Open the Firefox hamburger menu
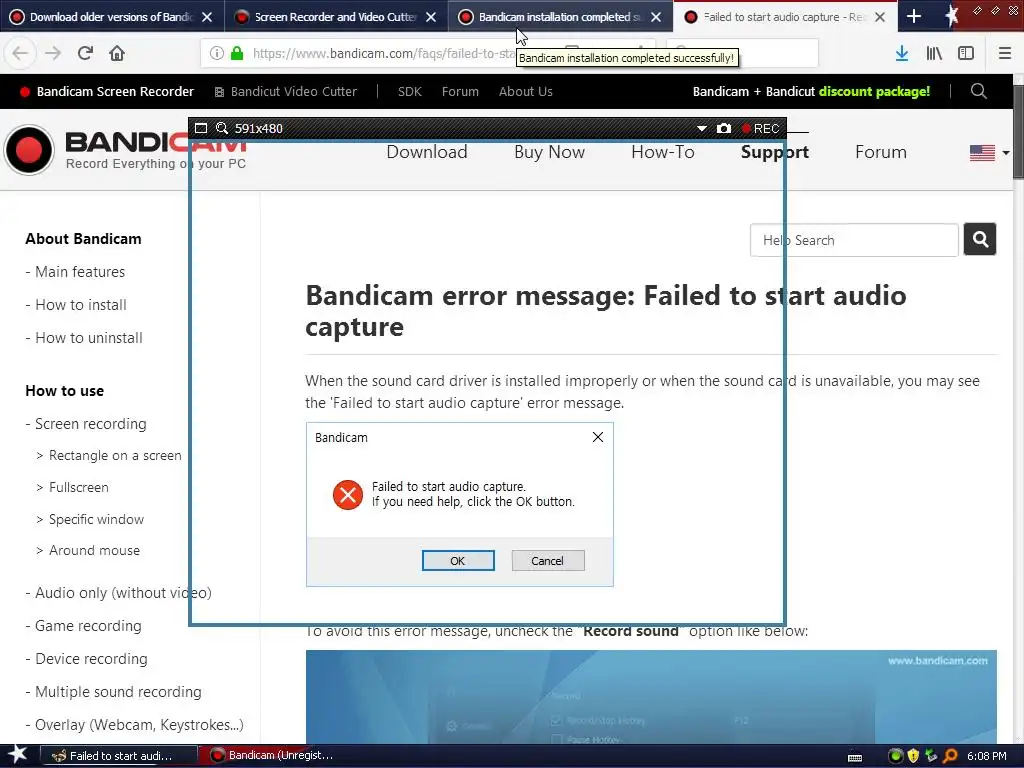 (x=1005, y=54)
